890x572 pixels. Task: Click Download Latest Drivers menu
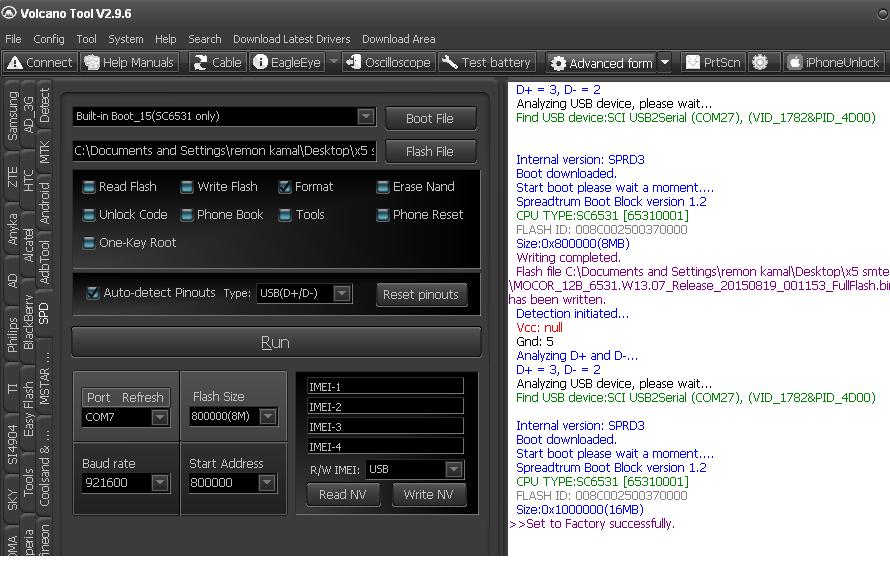[x=292, y=39]
